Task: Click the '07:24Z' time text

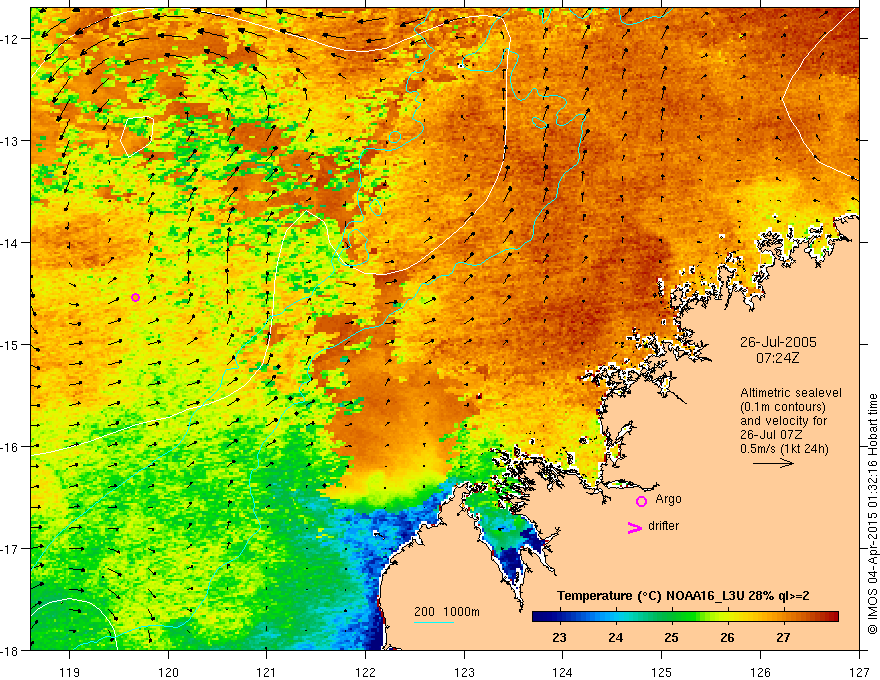Action: 777,358
